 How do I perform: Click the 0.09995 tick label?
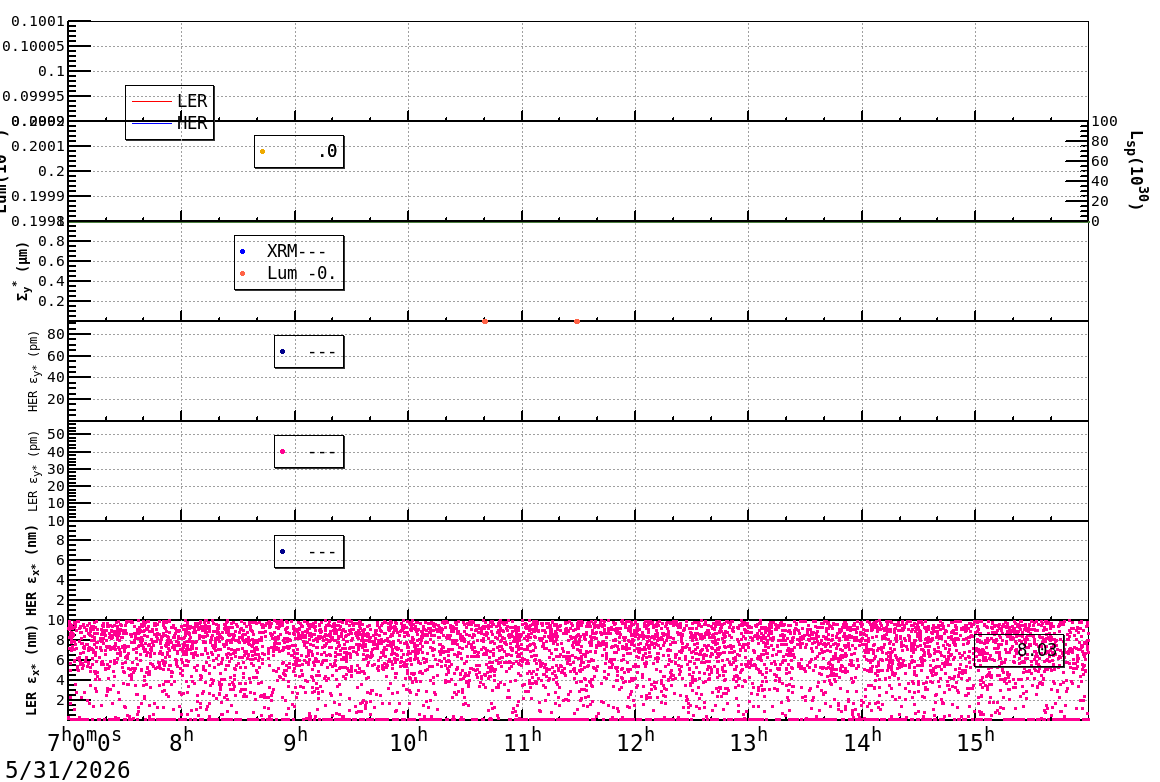[x=33, y=96]
